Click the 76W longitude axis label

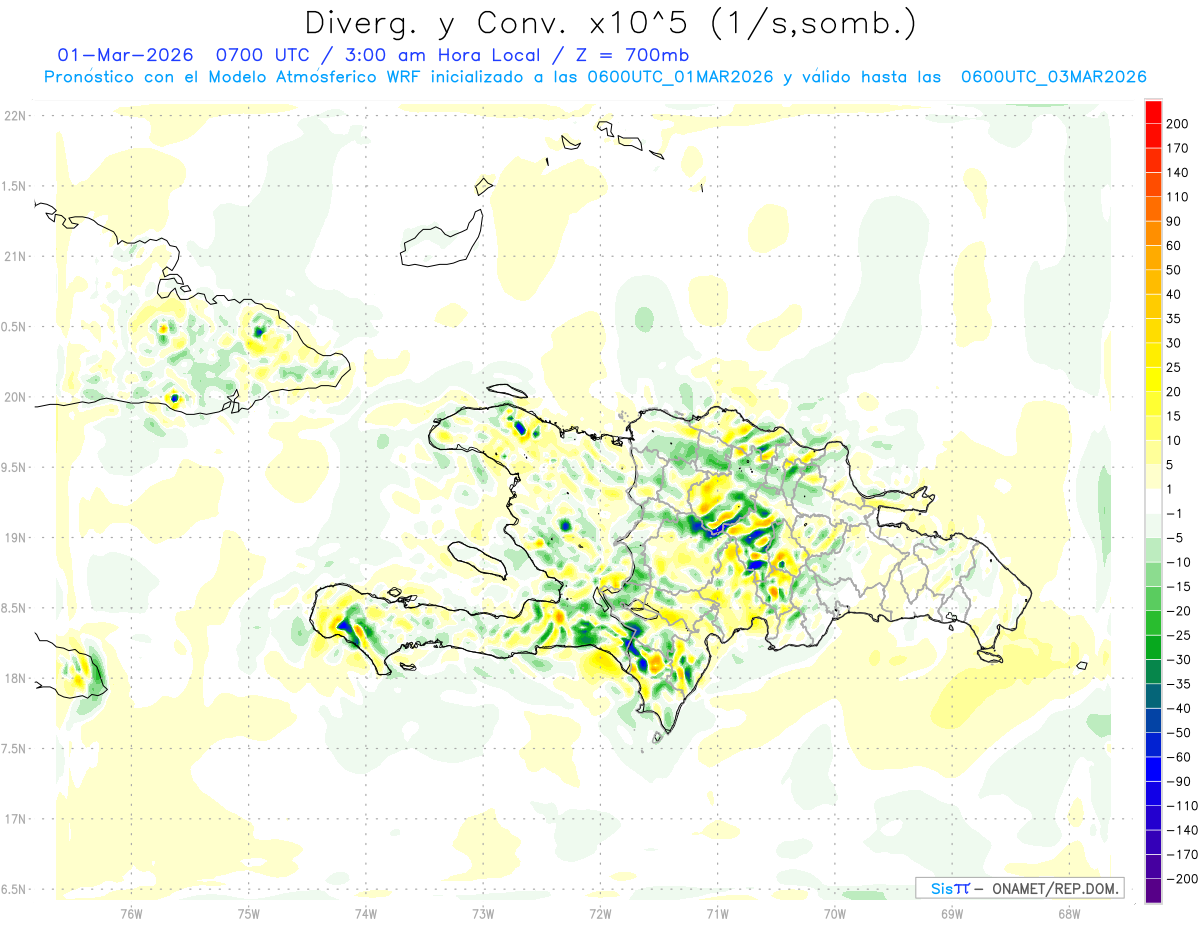tap(131, 913)
